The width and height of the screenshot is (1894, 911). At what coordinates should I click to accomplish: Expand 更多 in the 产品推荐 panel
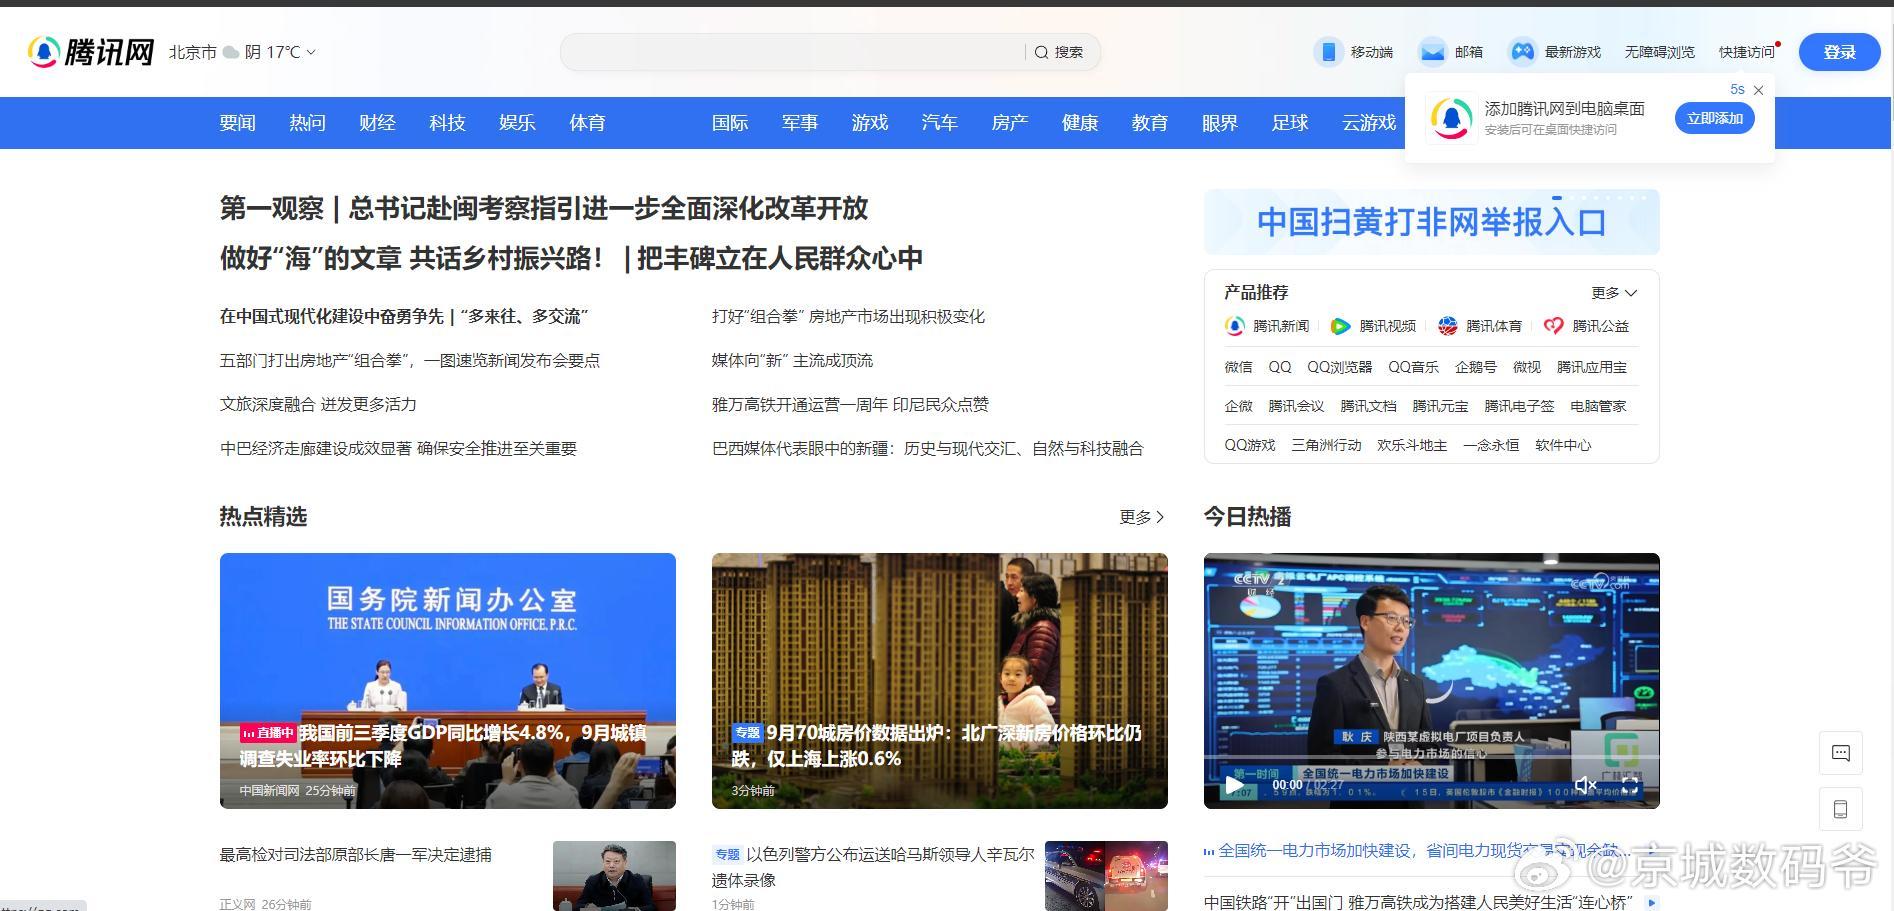point(1615,293)
